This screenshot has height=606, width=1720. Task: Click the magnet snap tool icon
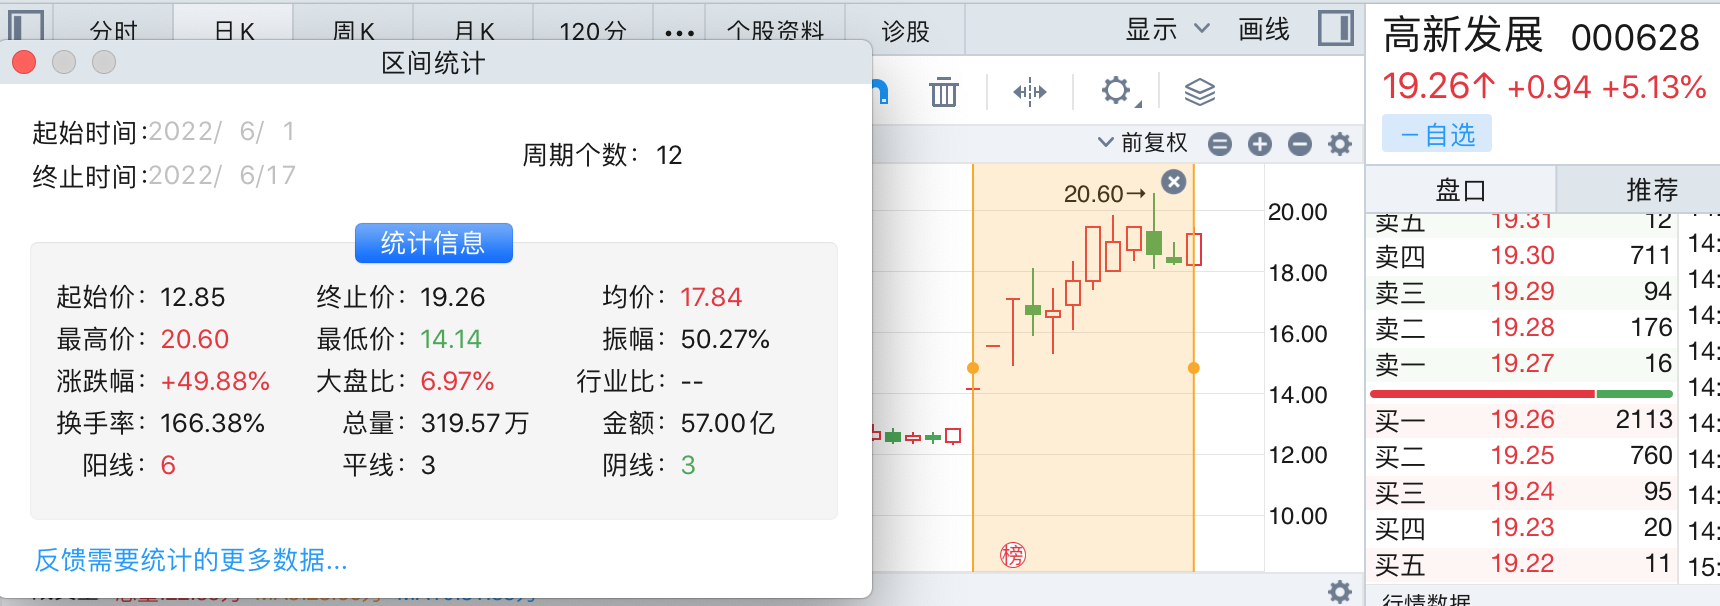click(880, 92)
